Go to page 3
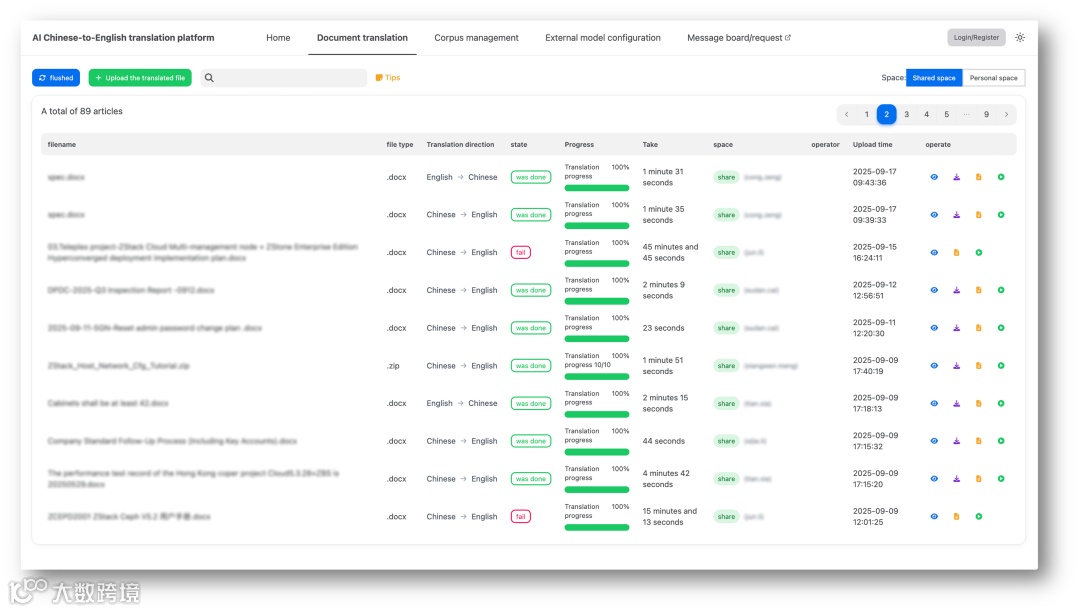Viewport: 1080px width, 612px height. pyautogui.click(x=906, y=114)
